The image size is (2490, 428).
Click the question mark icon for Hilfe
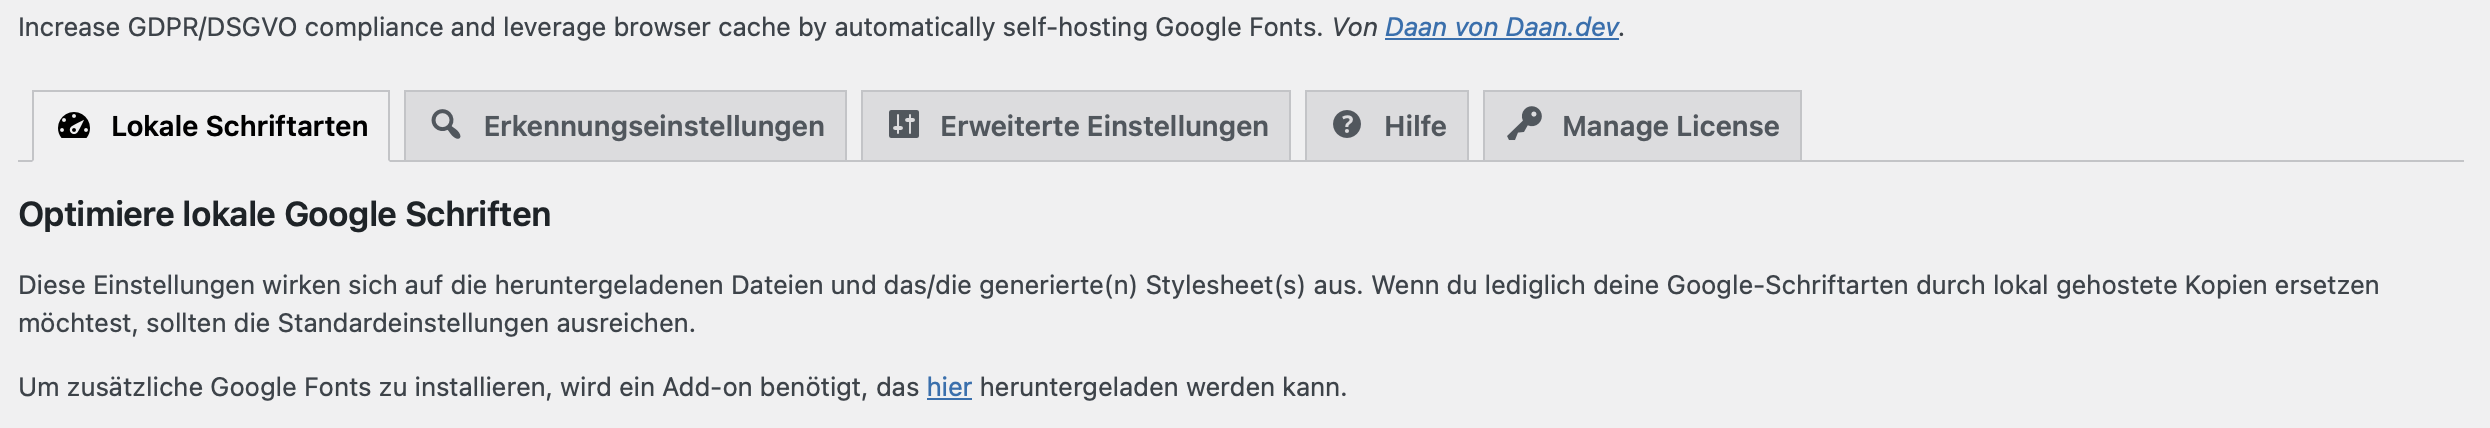tap(1347, 124)
